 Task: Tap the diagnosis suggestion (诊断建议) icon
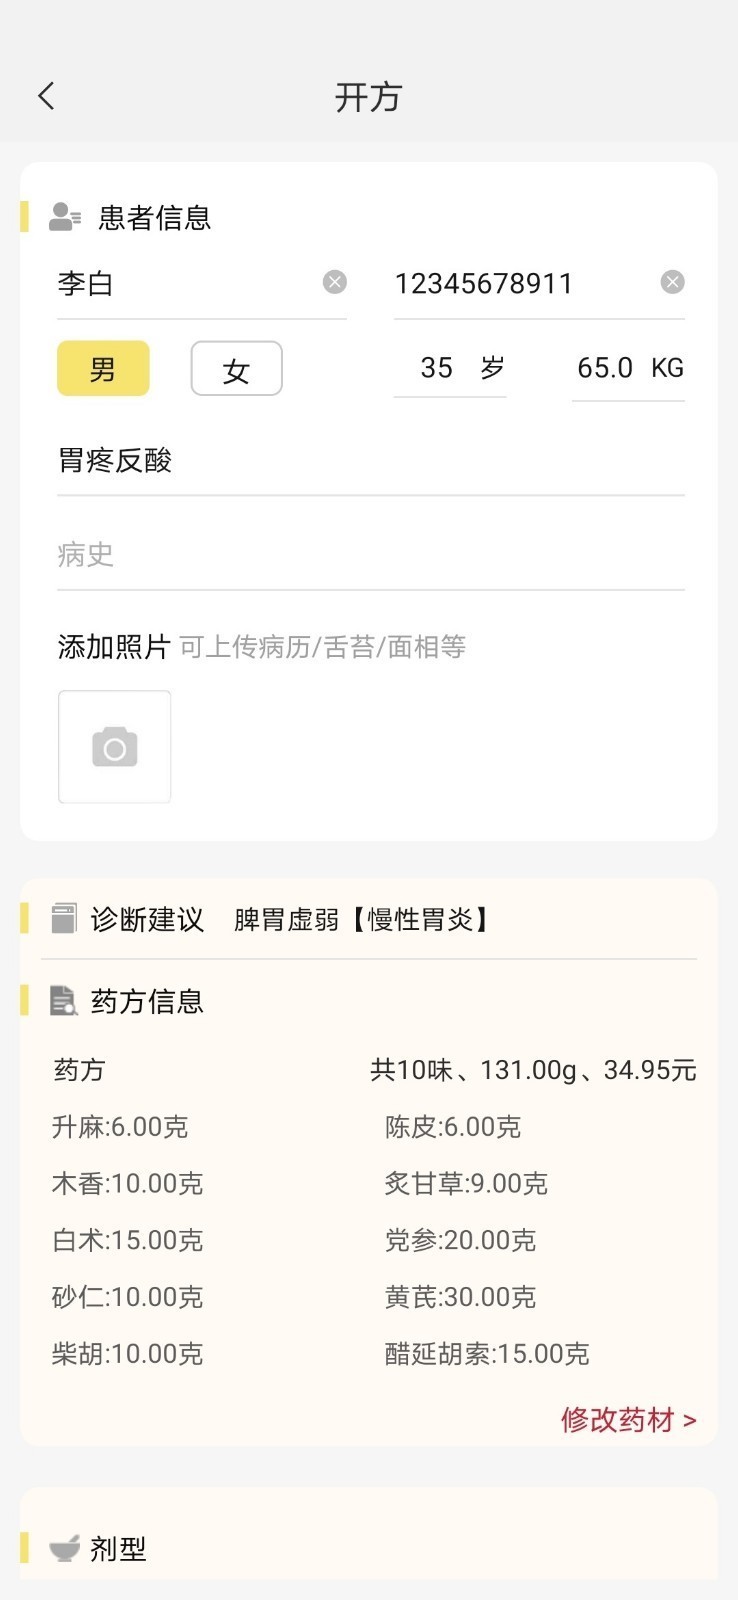point(64,919)
